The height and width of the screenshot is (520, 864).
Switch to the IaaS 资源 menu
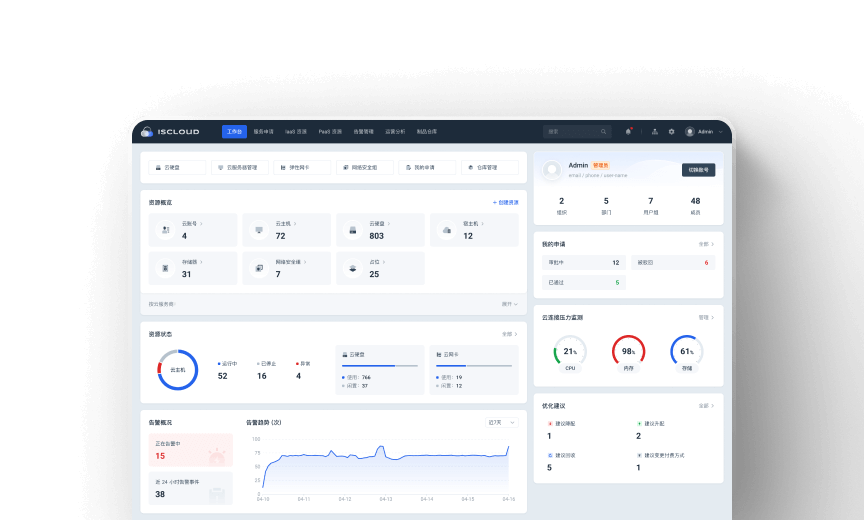pos(296,132)
